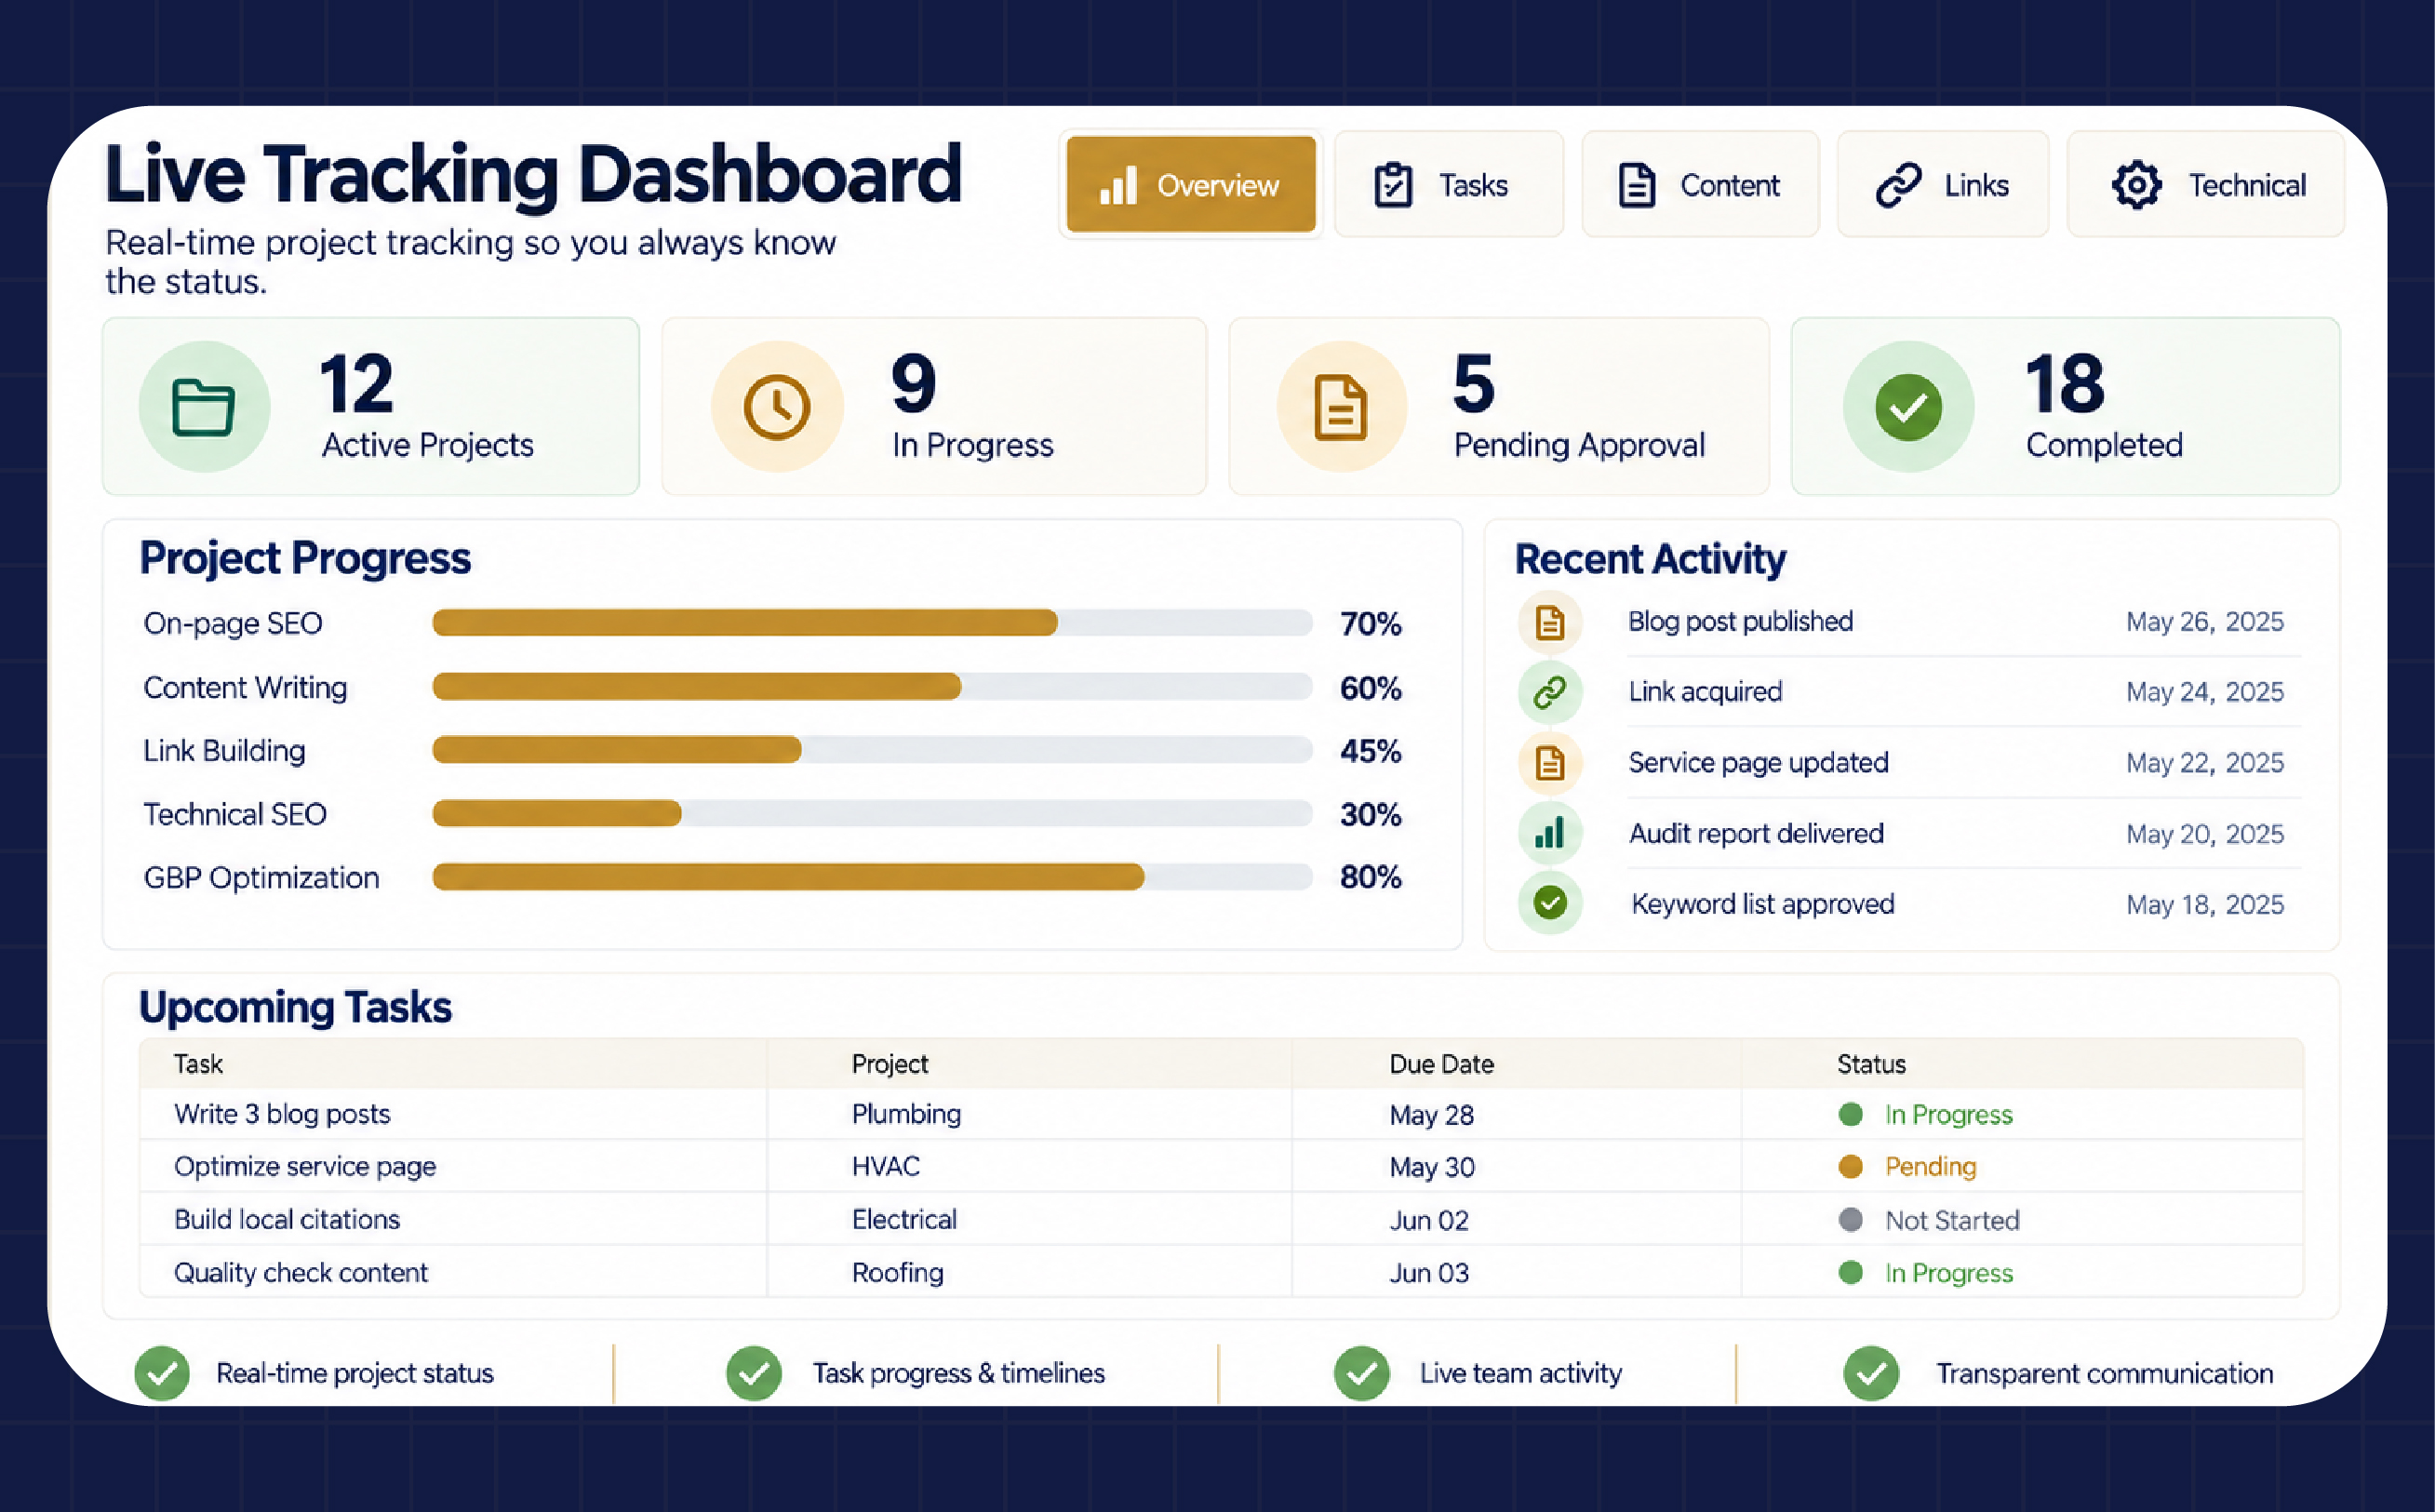Click the Active Projects folder icon
Viewport: 2435px width, 1512px height.
click(204, 407)
